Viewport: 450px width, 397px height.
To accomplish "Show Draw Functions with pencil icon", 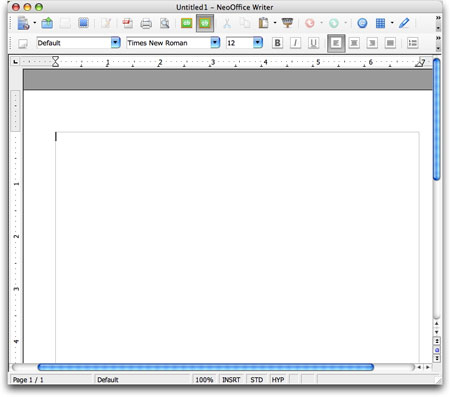I will (404, 23).
